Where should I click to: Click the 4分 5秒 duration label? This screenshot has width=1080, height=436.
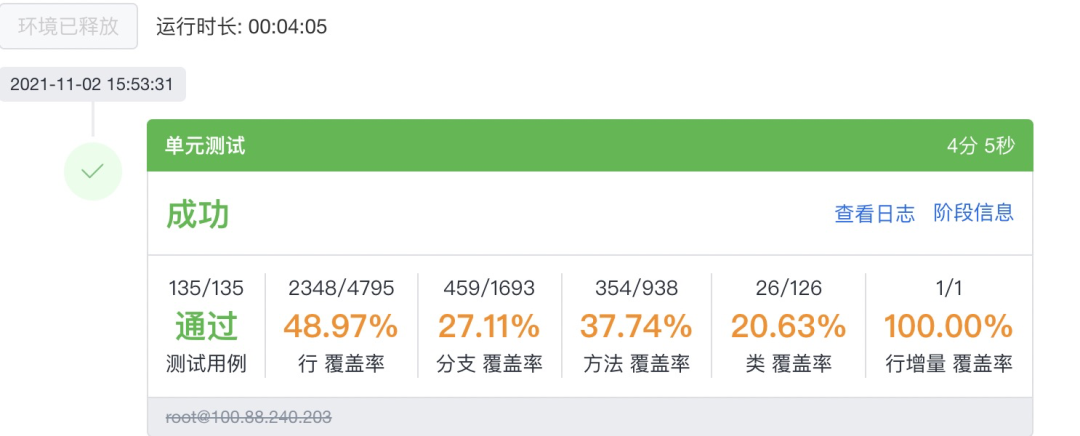tap(980, 146)
